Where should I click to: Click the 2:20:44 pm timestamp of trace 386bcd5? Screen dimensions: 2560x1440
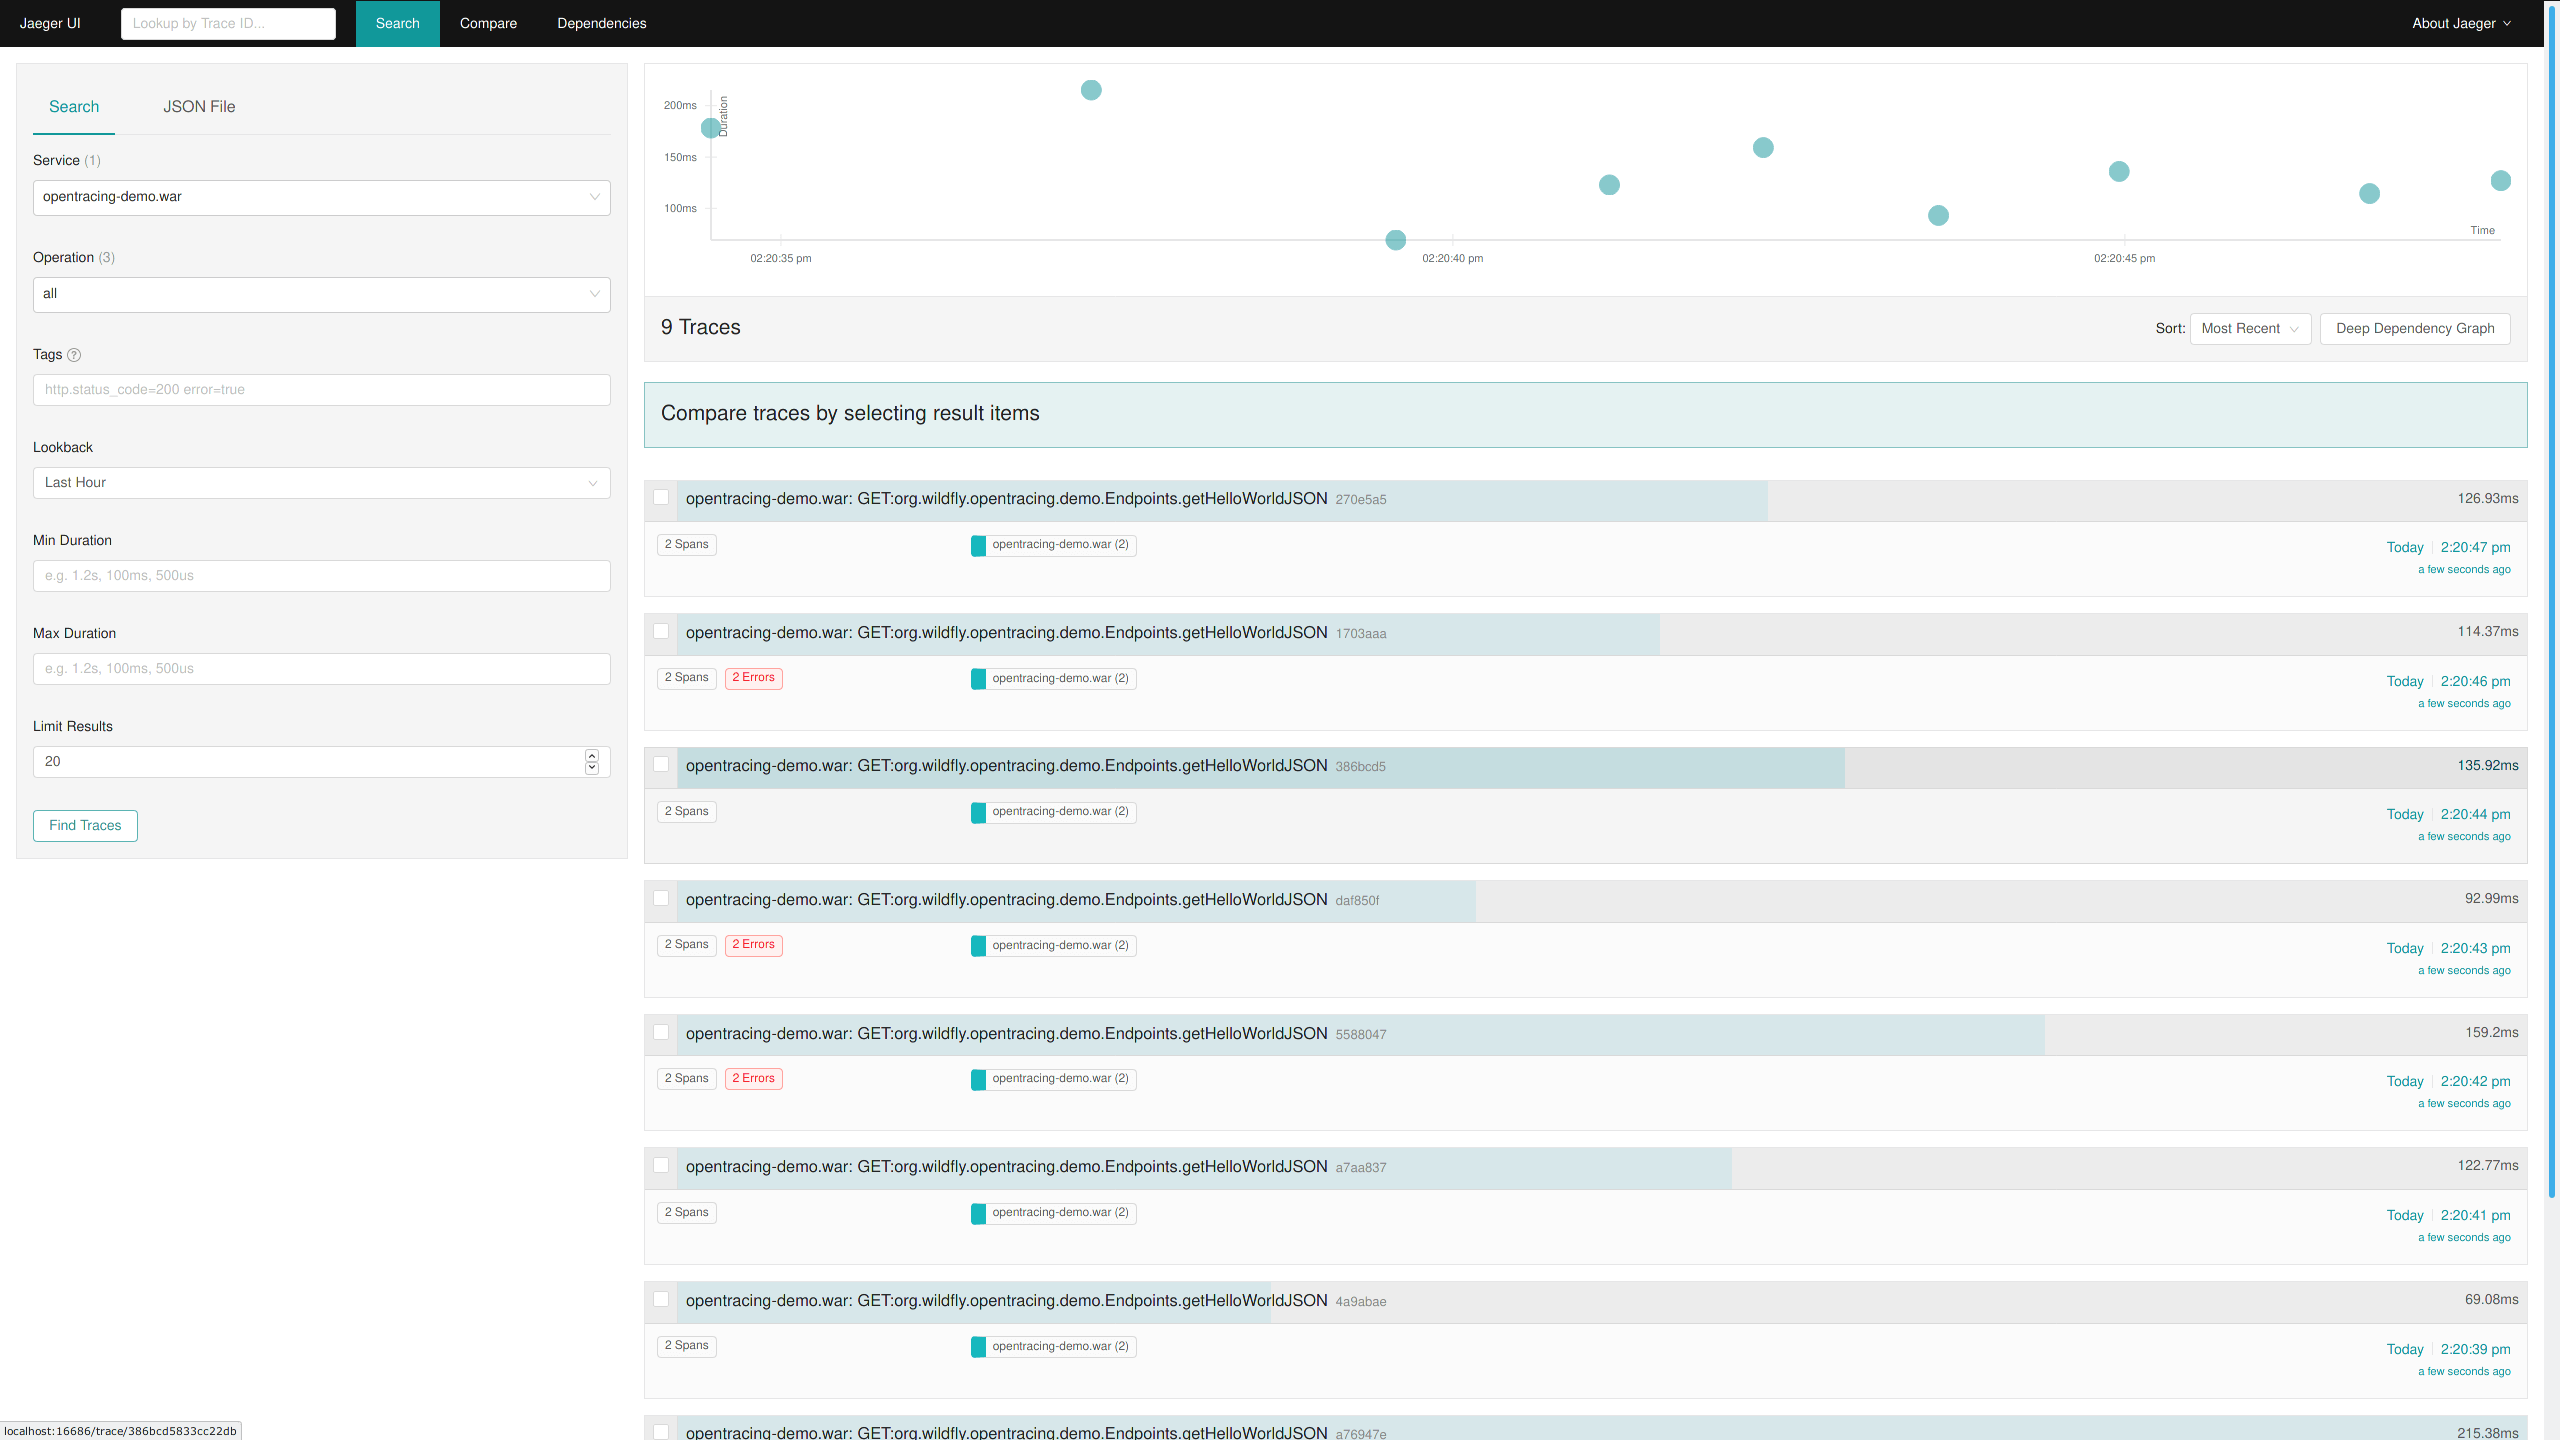[x=2475, y=815]
